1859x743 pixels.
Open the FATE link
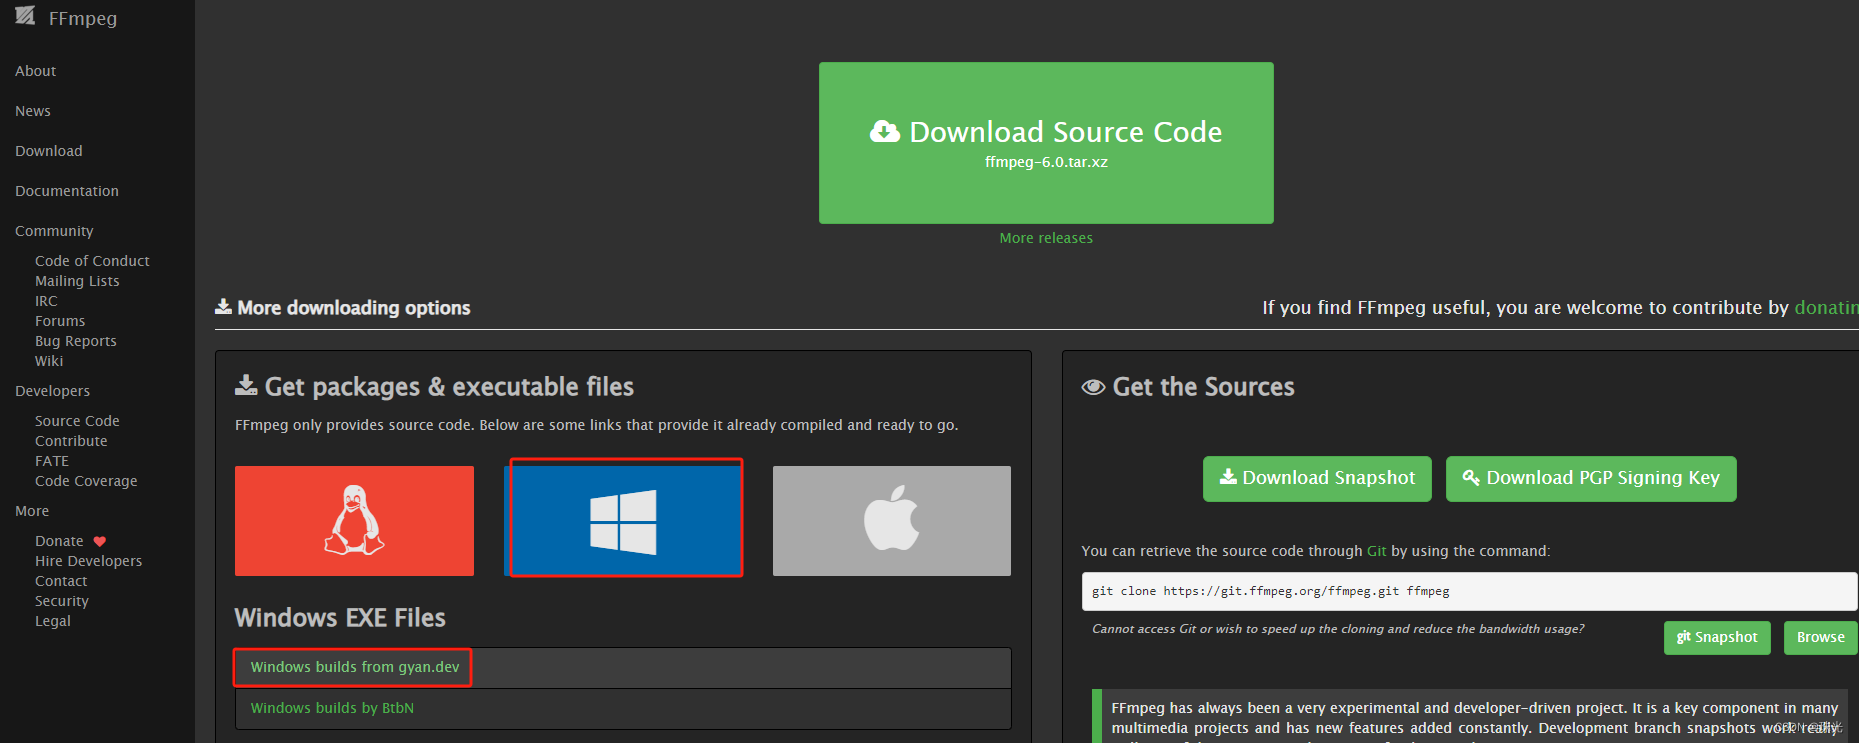(52, 461)
